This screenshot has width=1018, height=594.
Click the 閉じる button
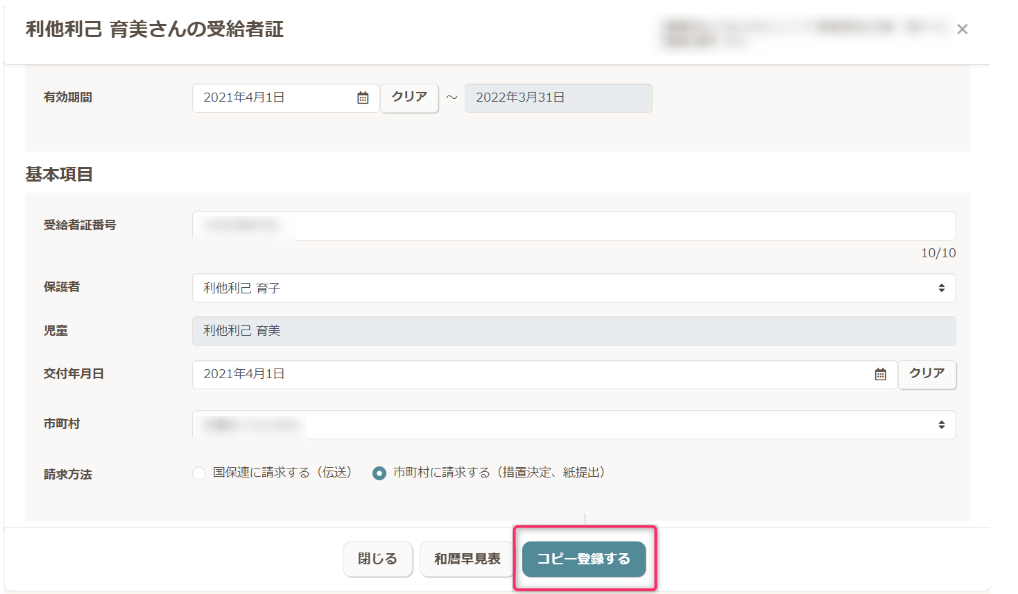coord(377,559)
